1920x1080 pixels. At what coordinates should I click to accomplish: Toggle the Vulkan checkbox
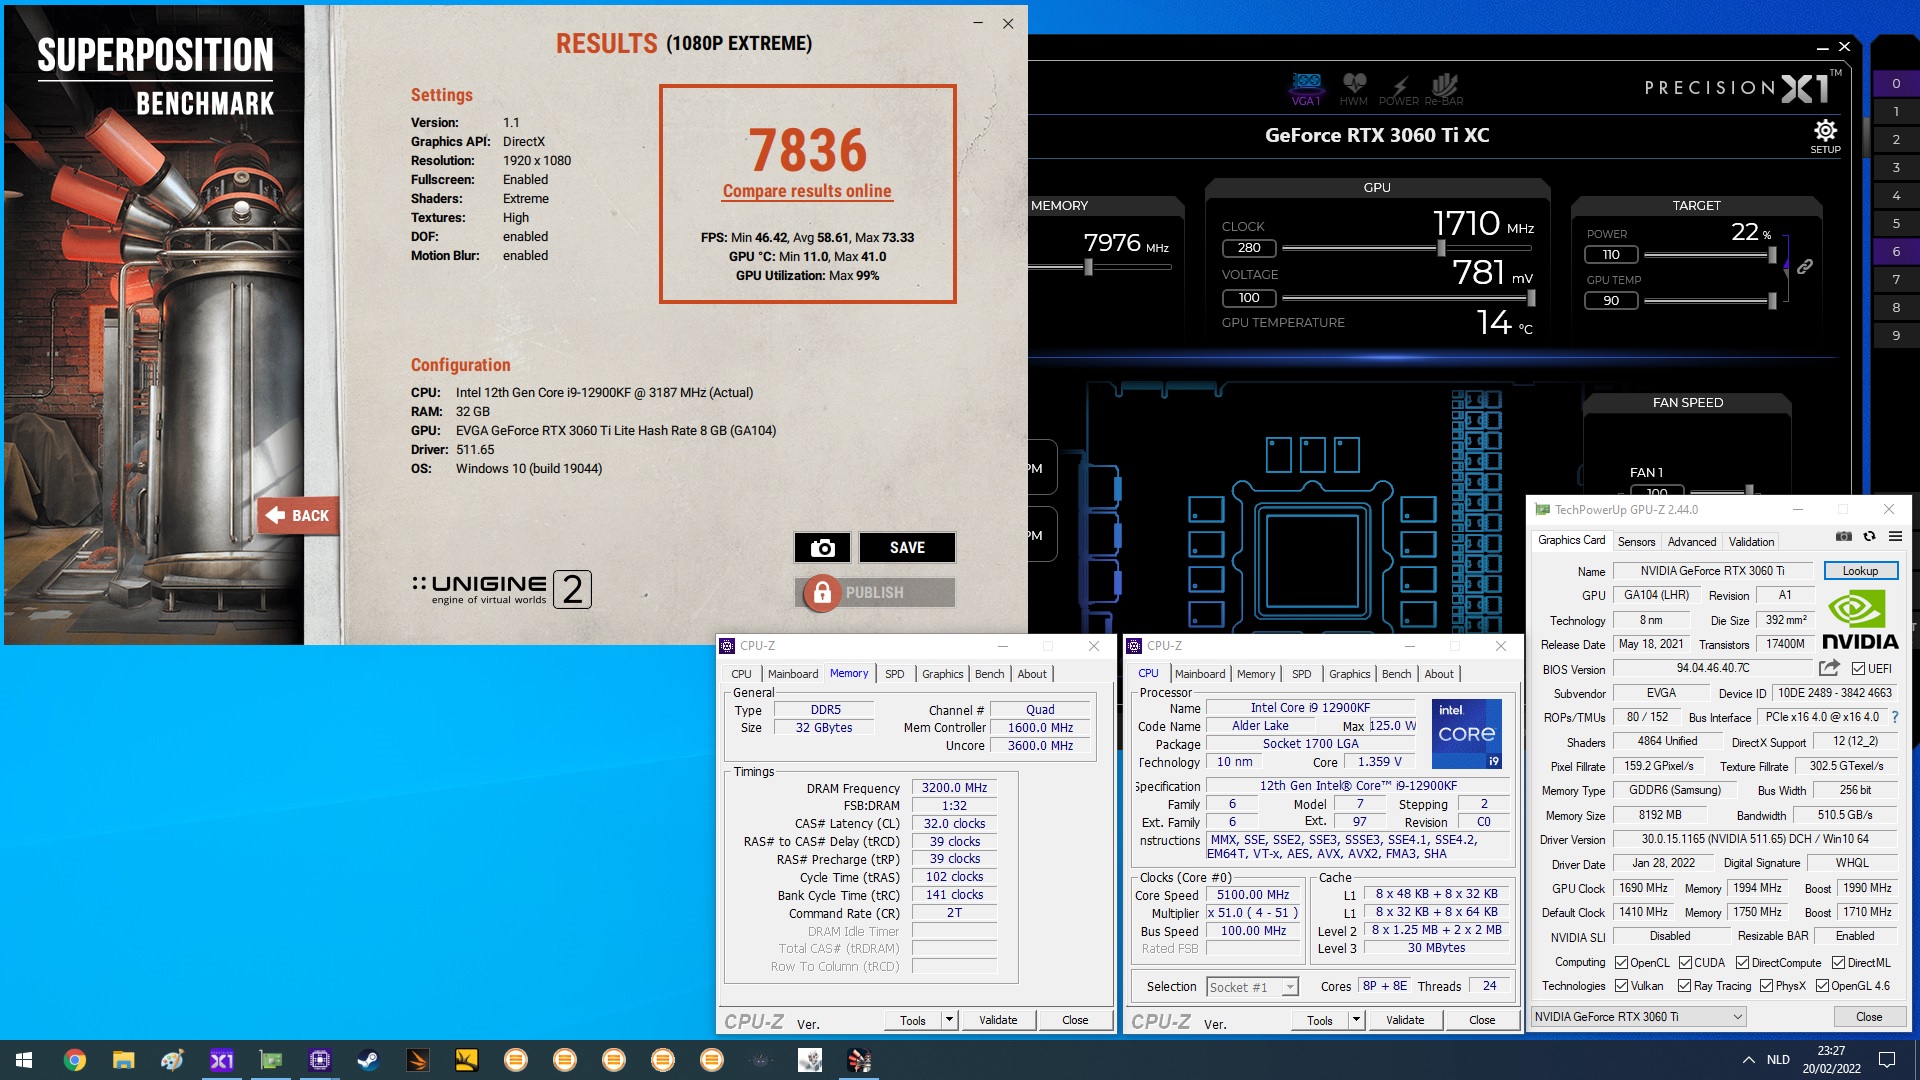1621,986
